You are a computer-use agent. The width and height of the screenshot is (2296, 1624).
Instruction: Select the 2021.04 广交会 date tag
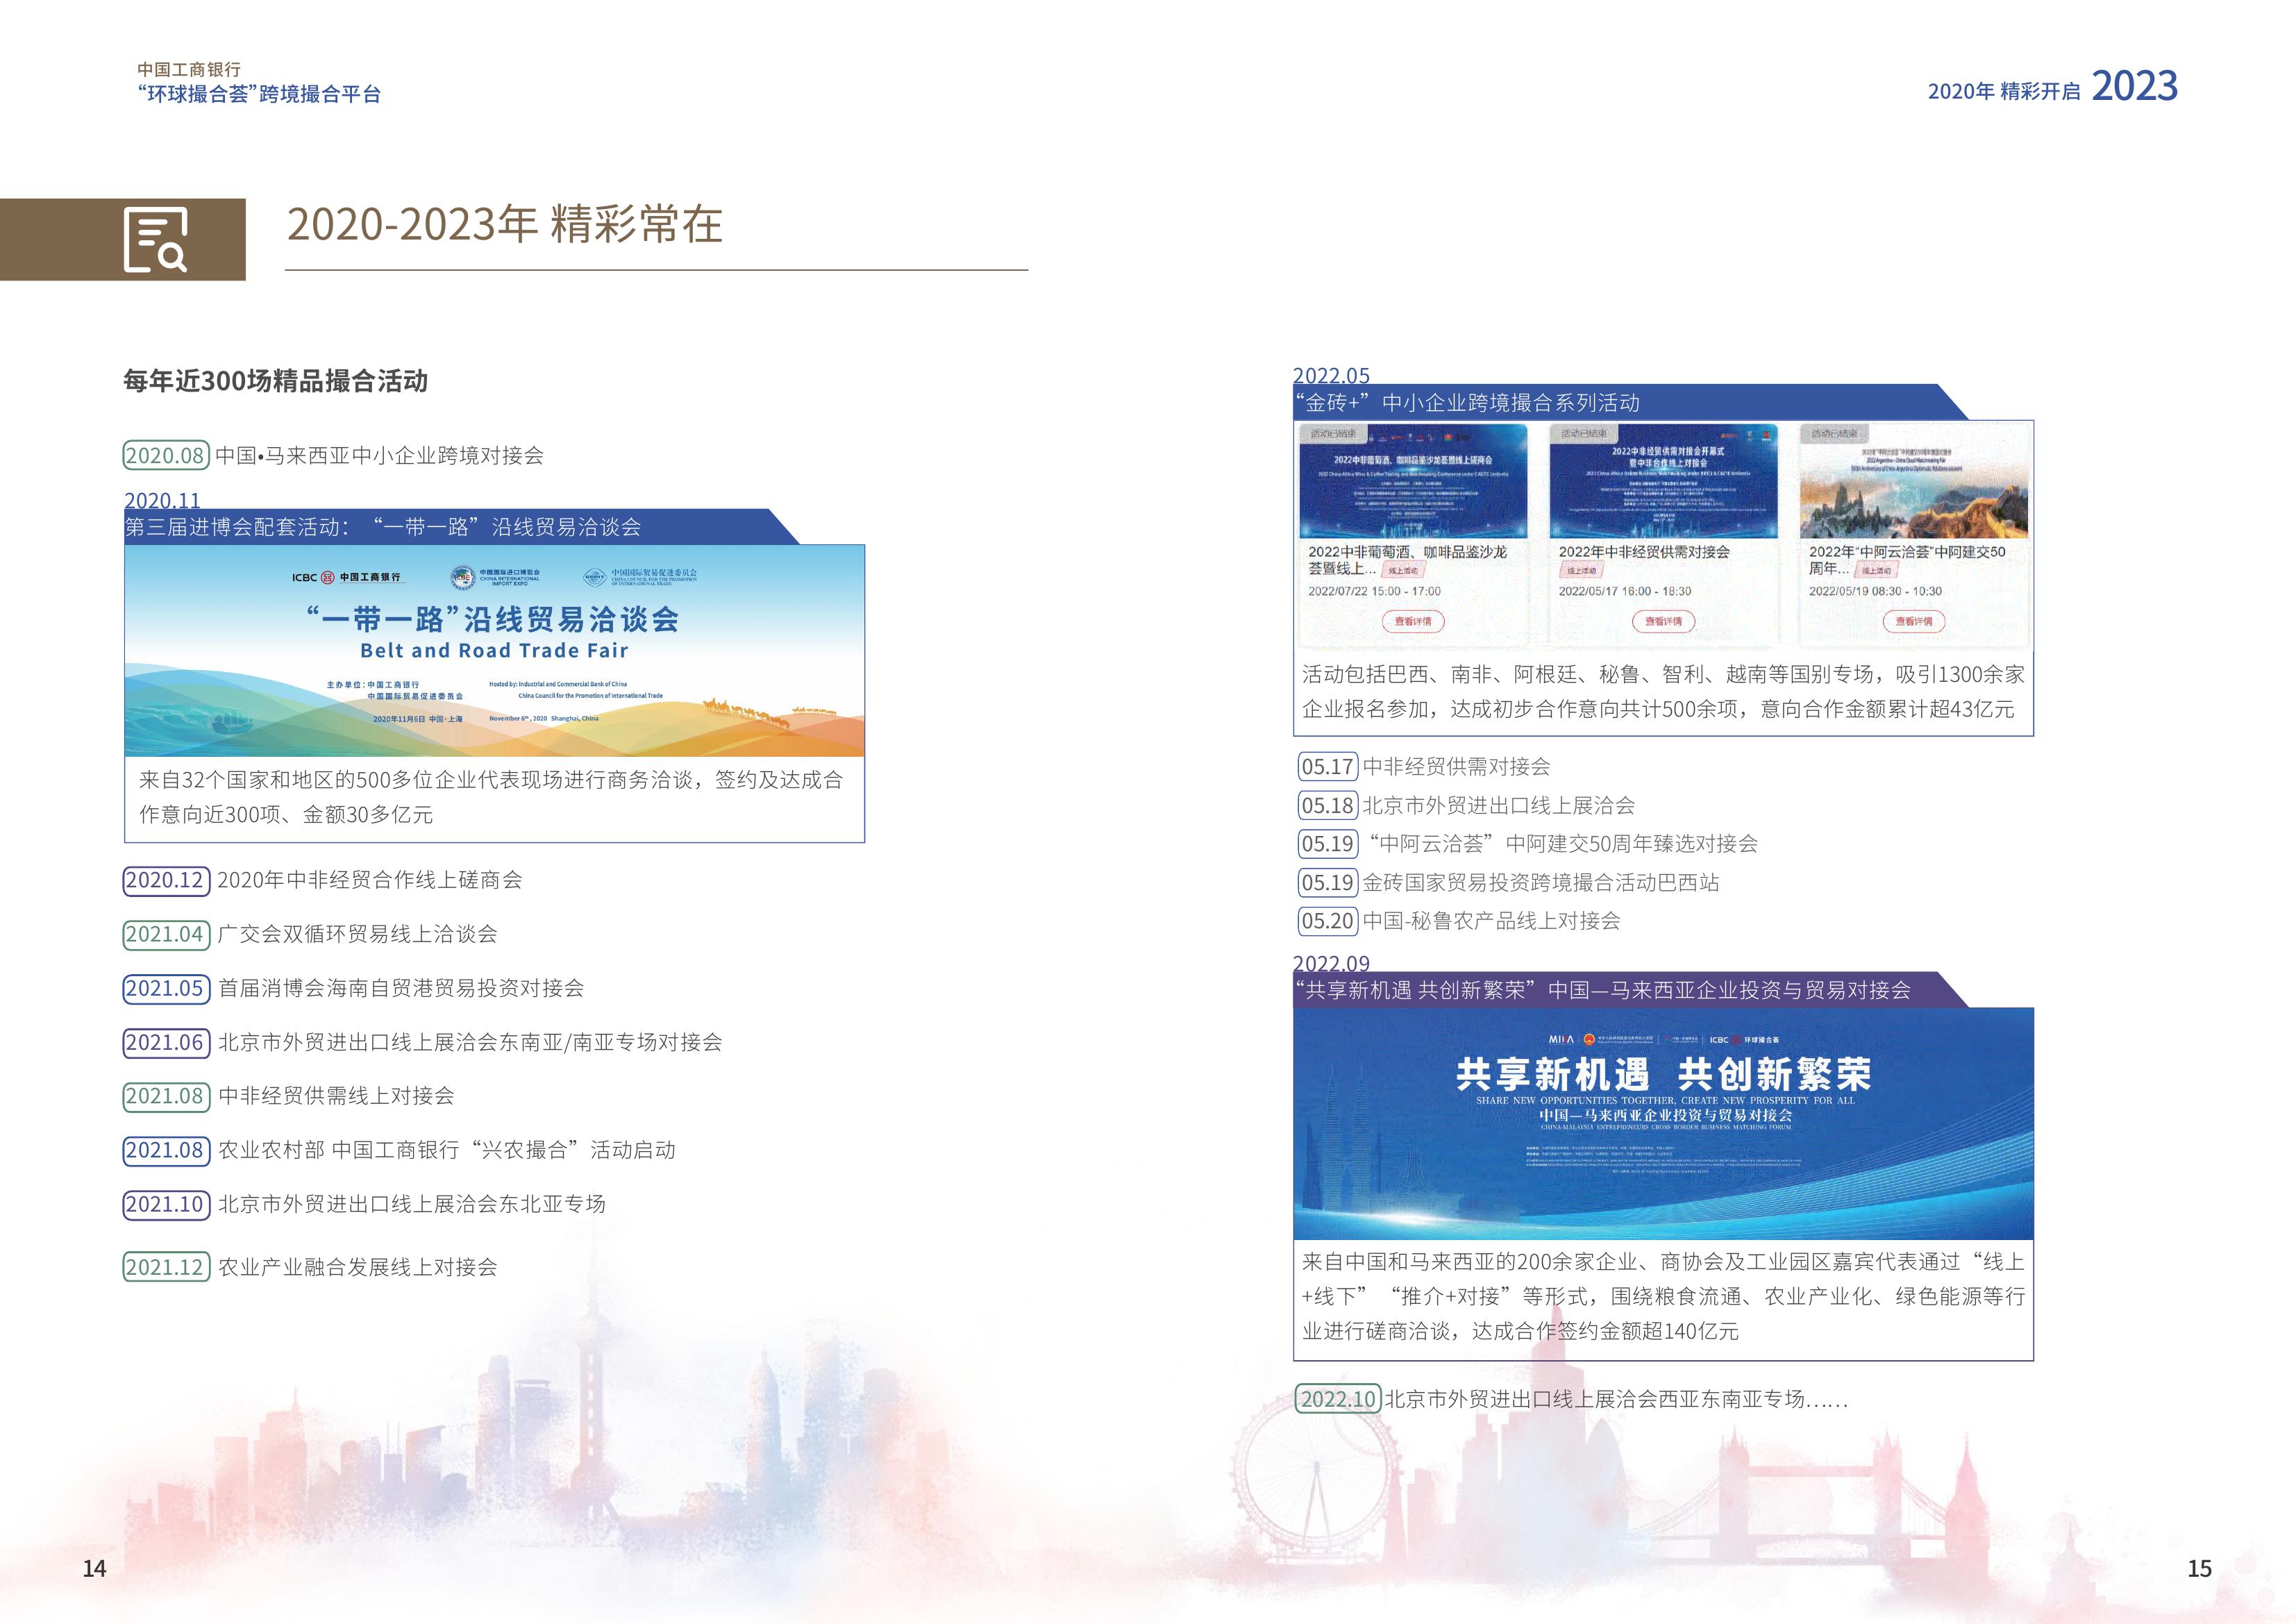pyautogui.click(x=166, y=934)
